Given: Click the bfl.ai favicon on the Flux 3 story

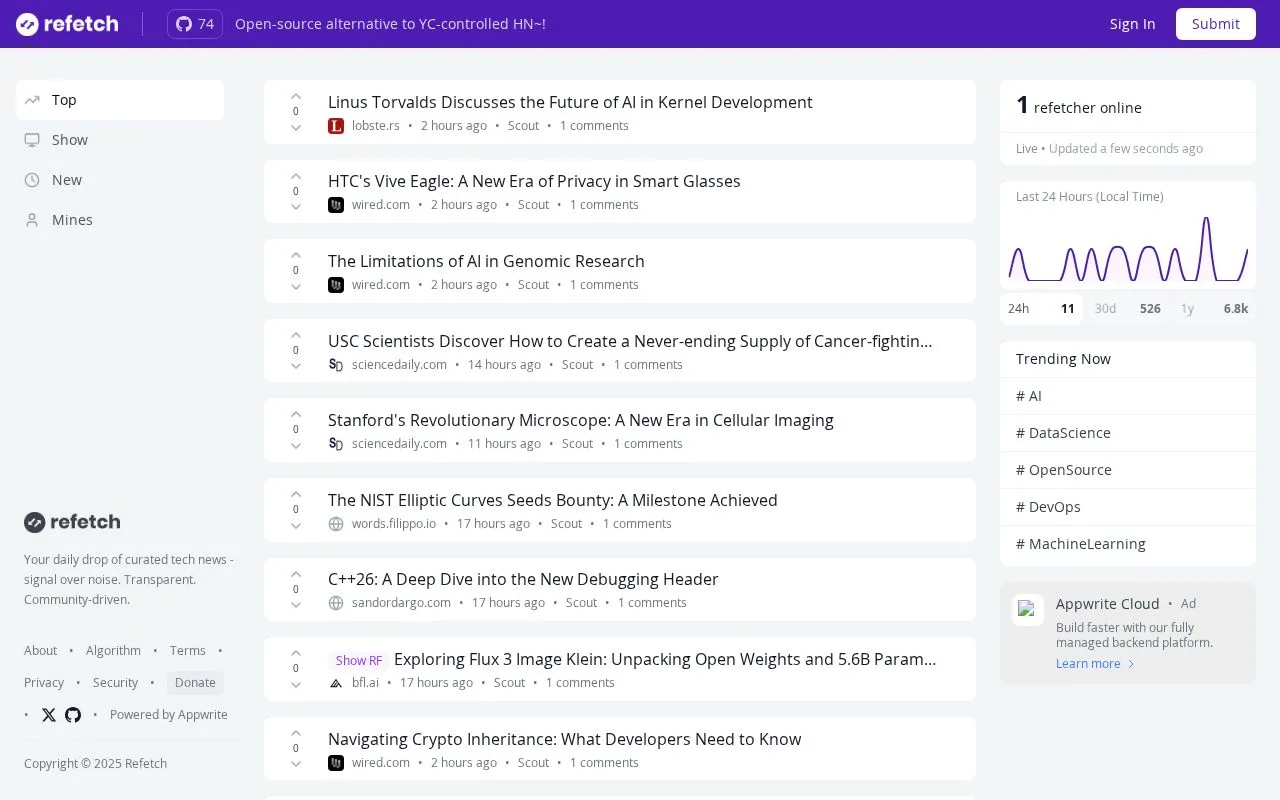Looking at the screenshot, I should pyautogui.click(x=336, y=683).
